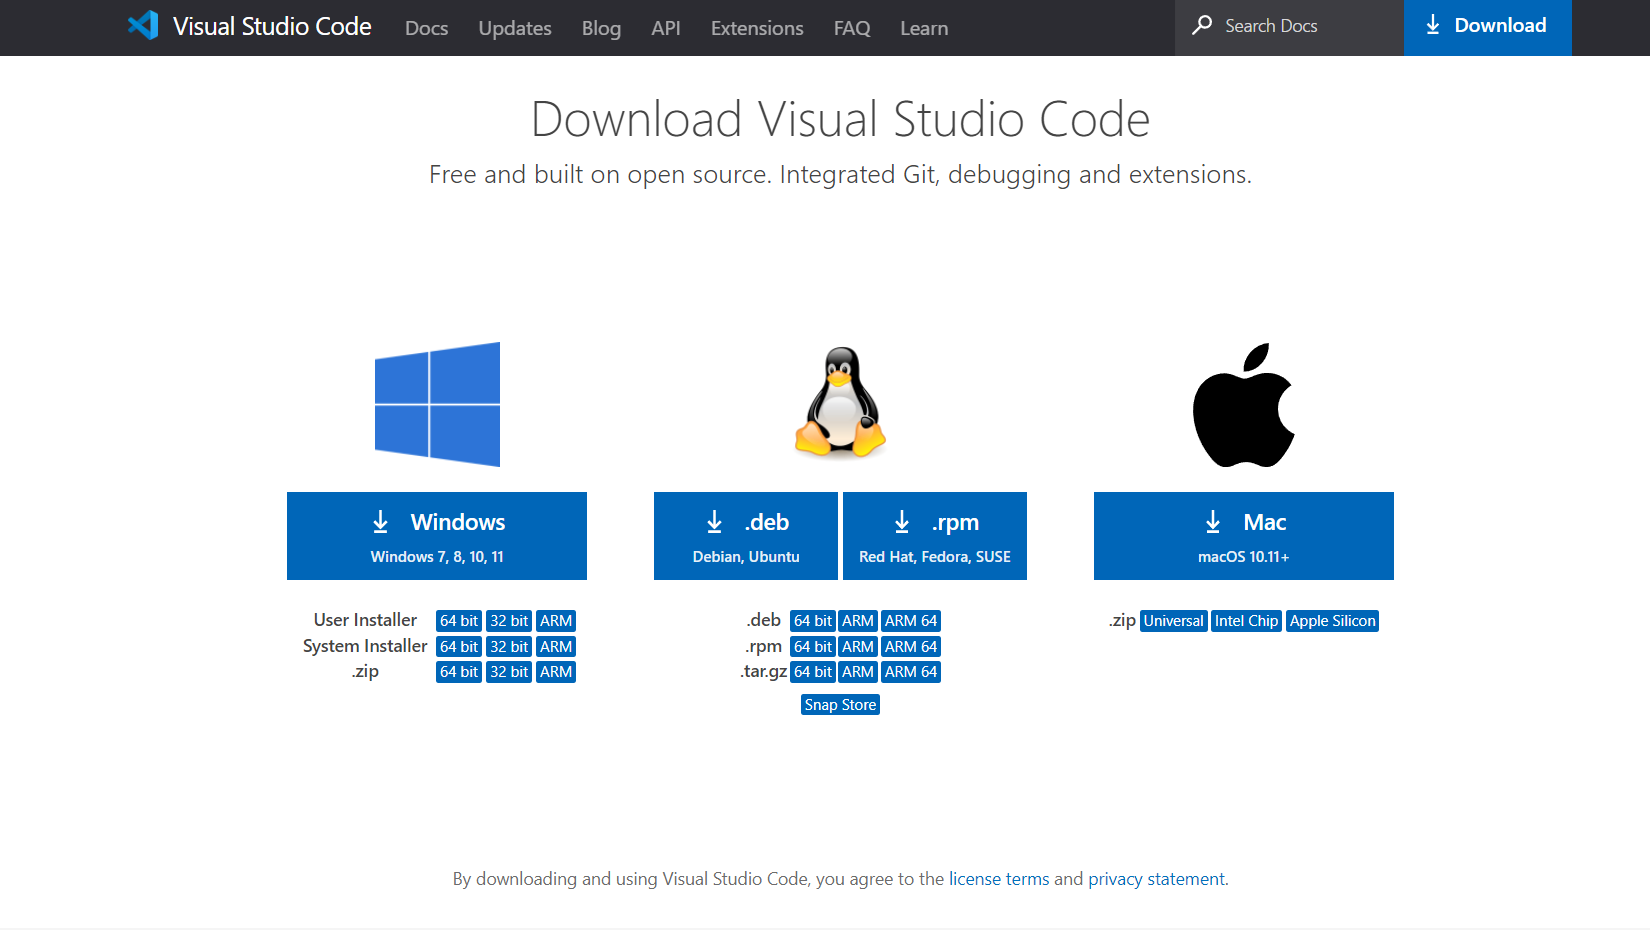Click the Apple logo image
Screen dimensions: 1650x930
[1243, 405]
